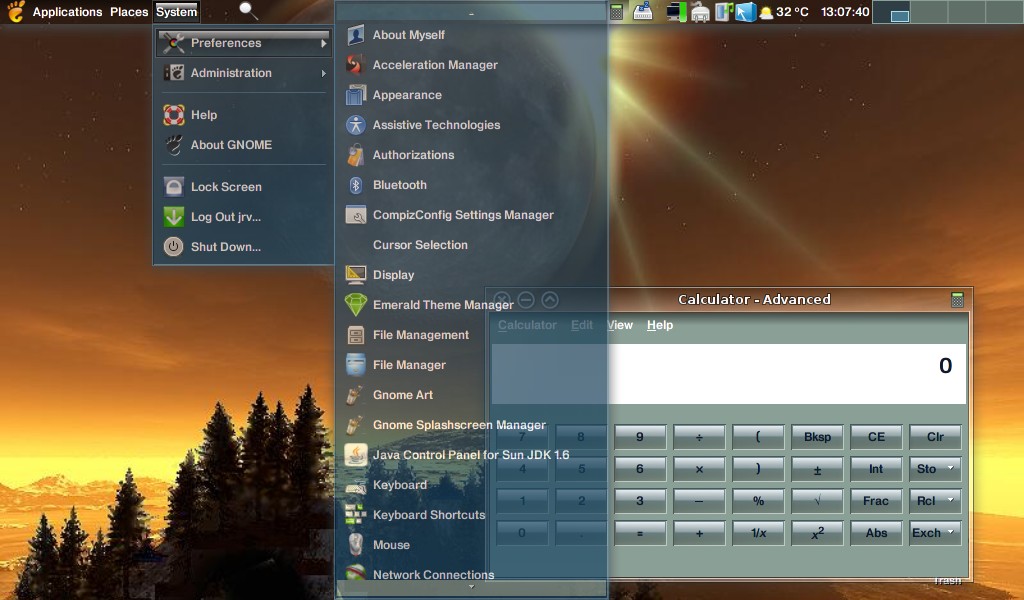The height and width of the screenshot is (600, 1024).
Task: Open Authorizations preferences entry
Action: coord(470,155)
